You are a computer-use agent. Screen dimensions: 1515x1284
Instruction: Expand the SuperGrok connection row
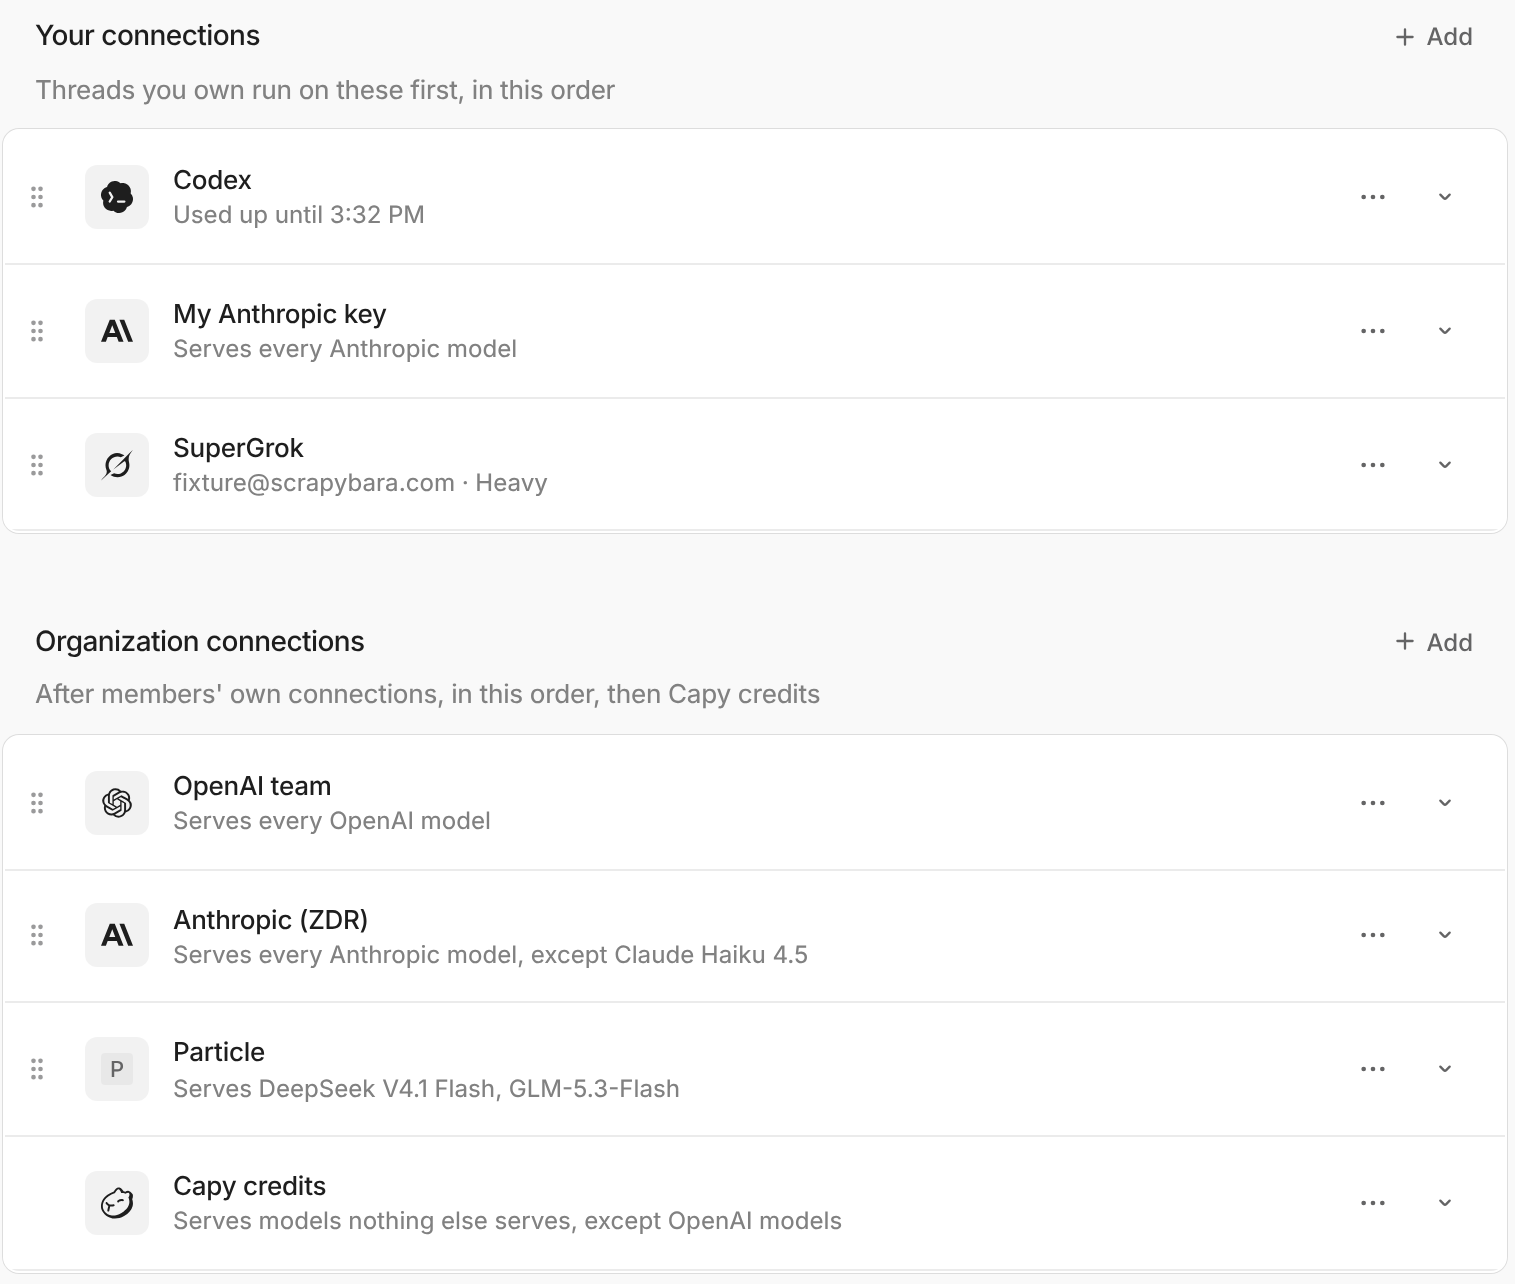(1445, 465)
